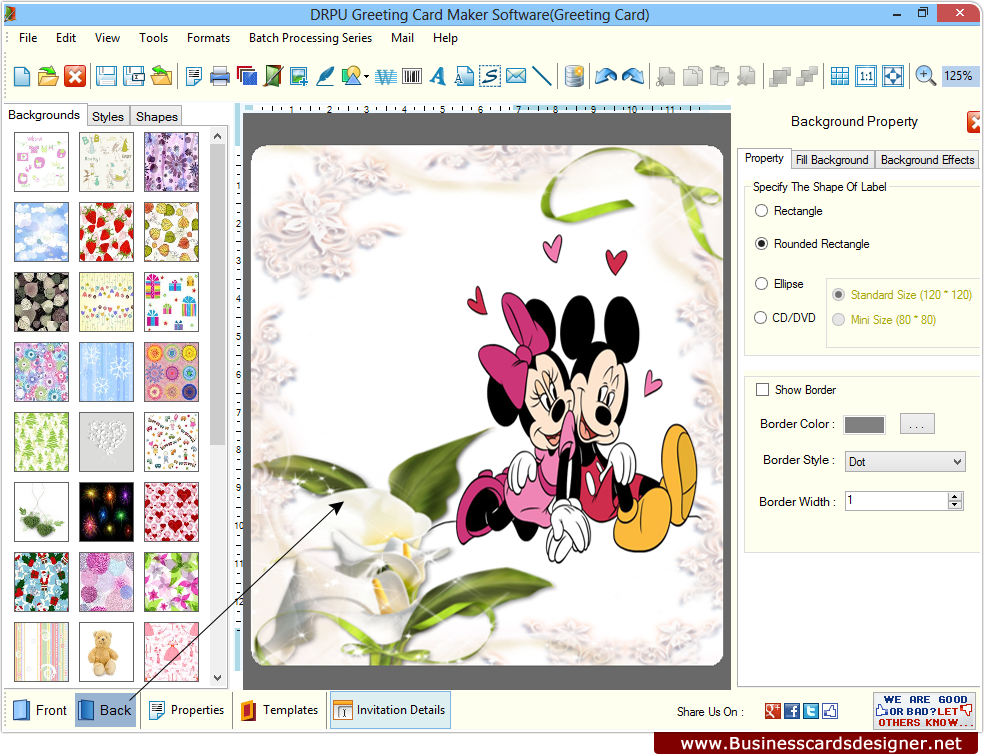Share on Twitter
This screenshot has width=984, height=754.
click(x=811, y=711)
